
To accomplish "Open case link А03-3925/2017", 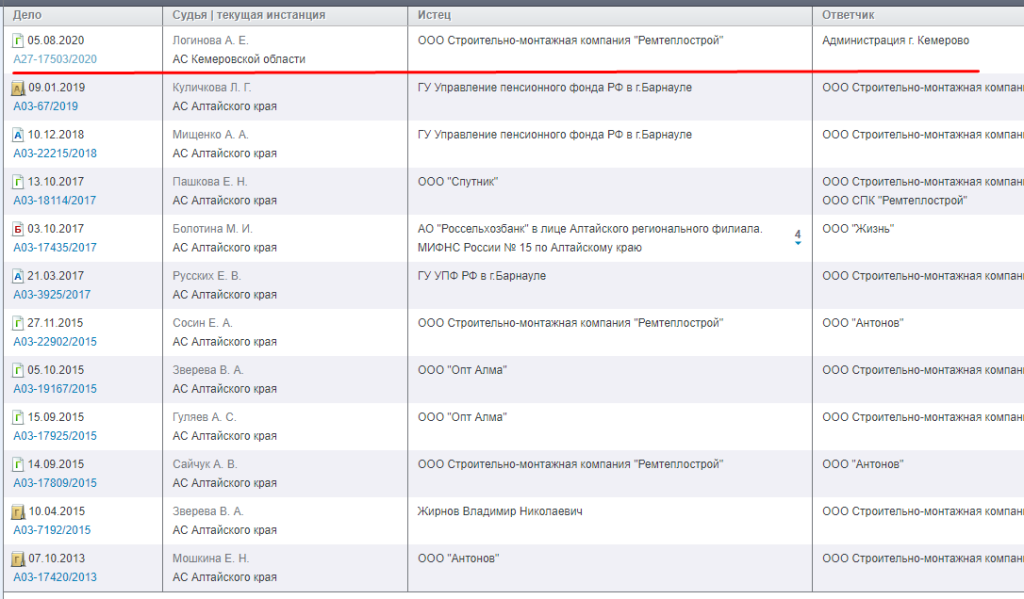I will coord(52,294).
